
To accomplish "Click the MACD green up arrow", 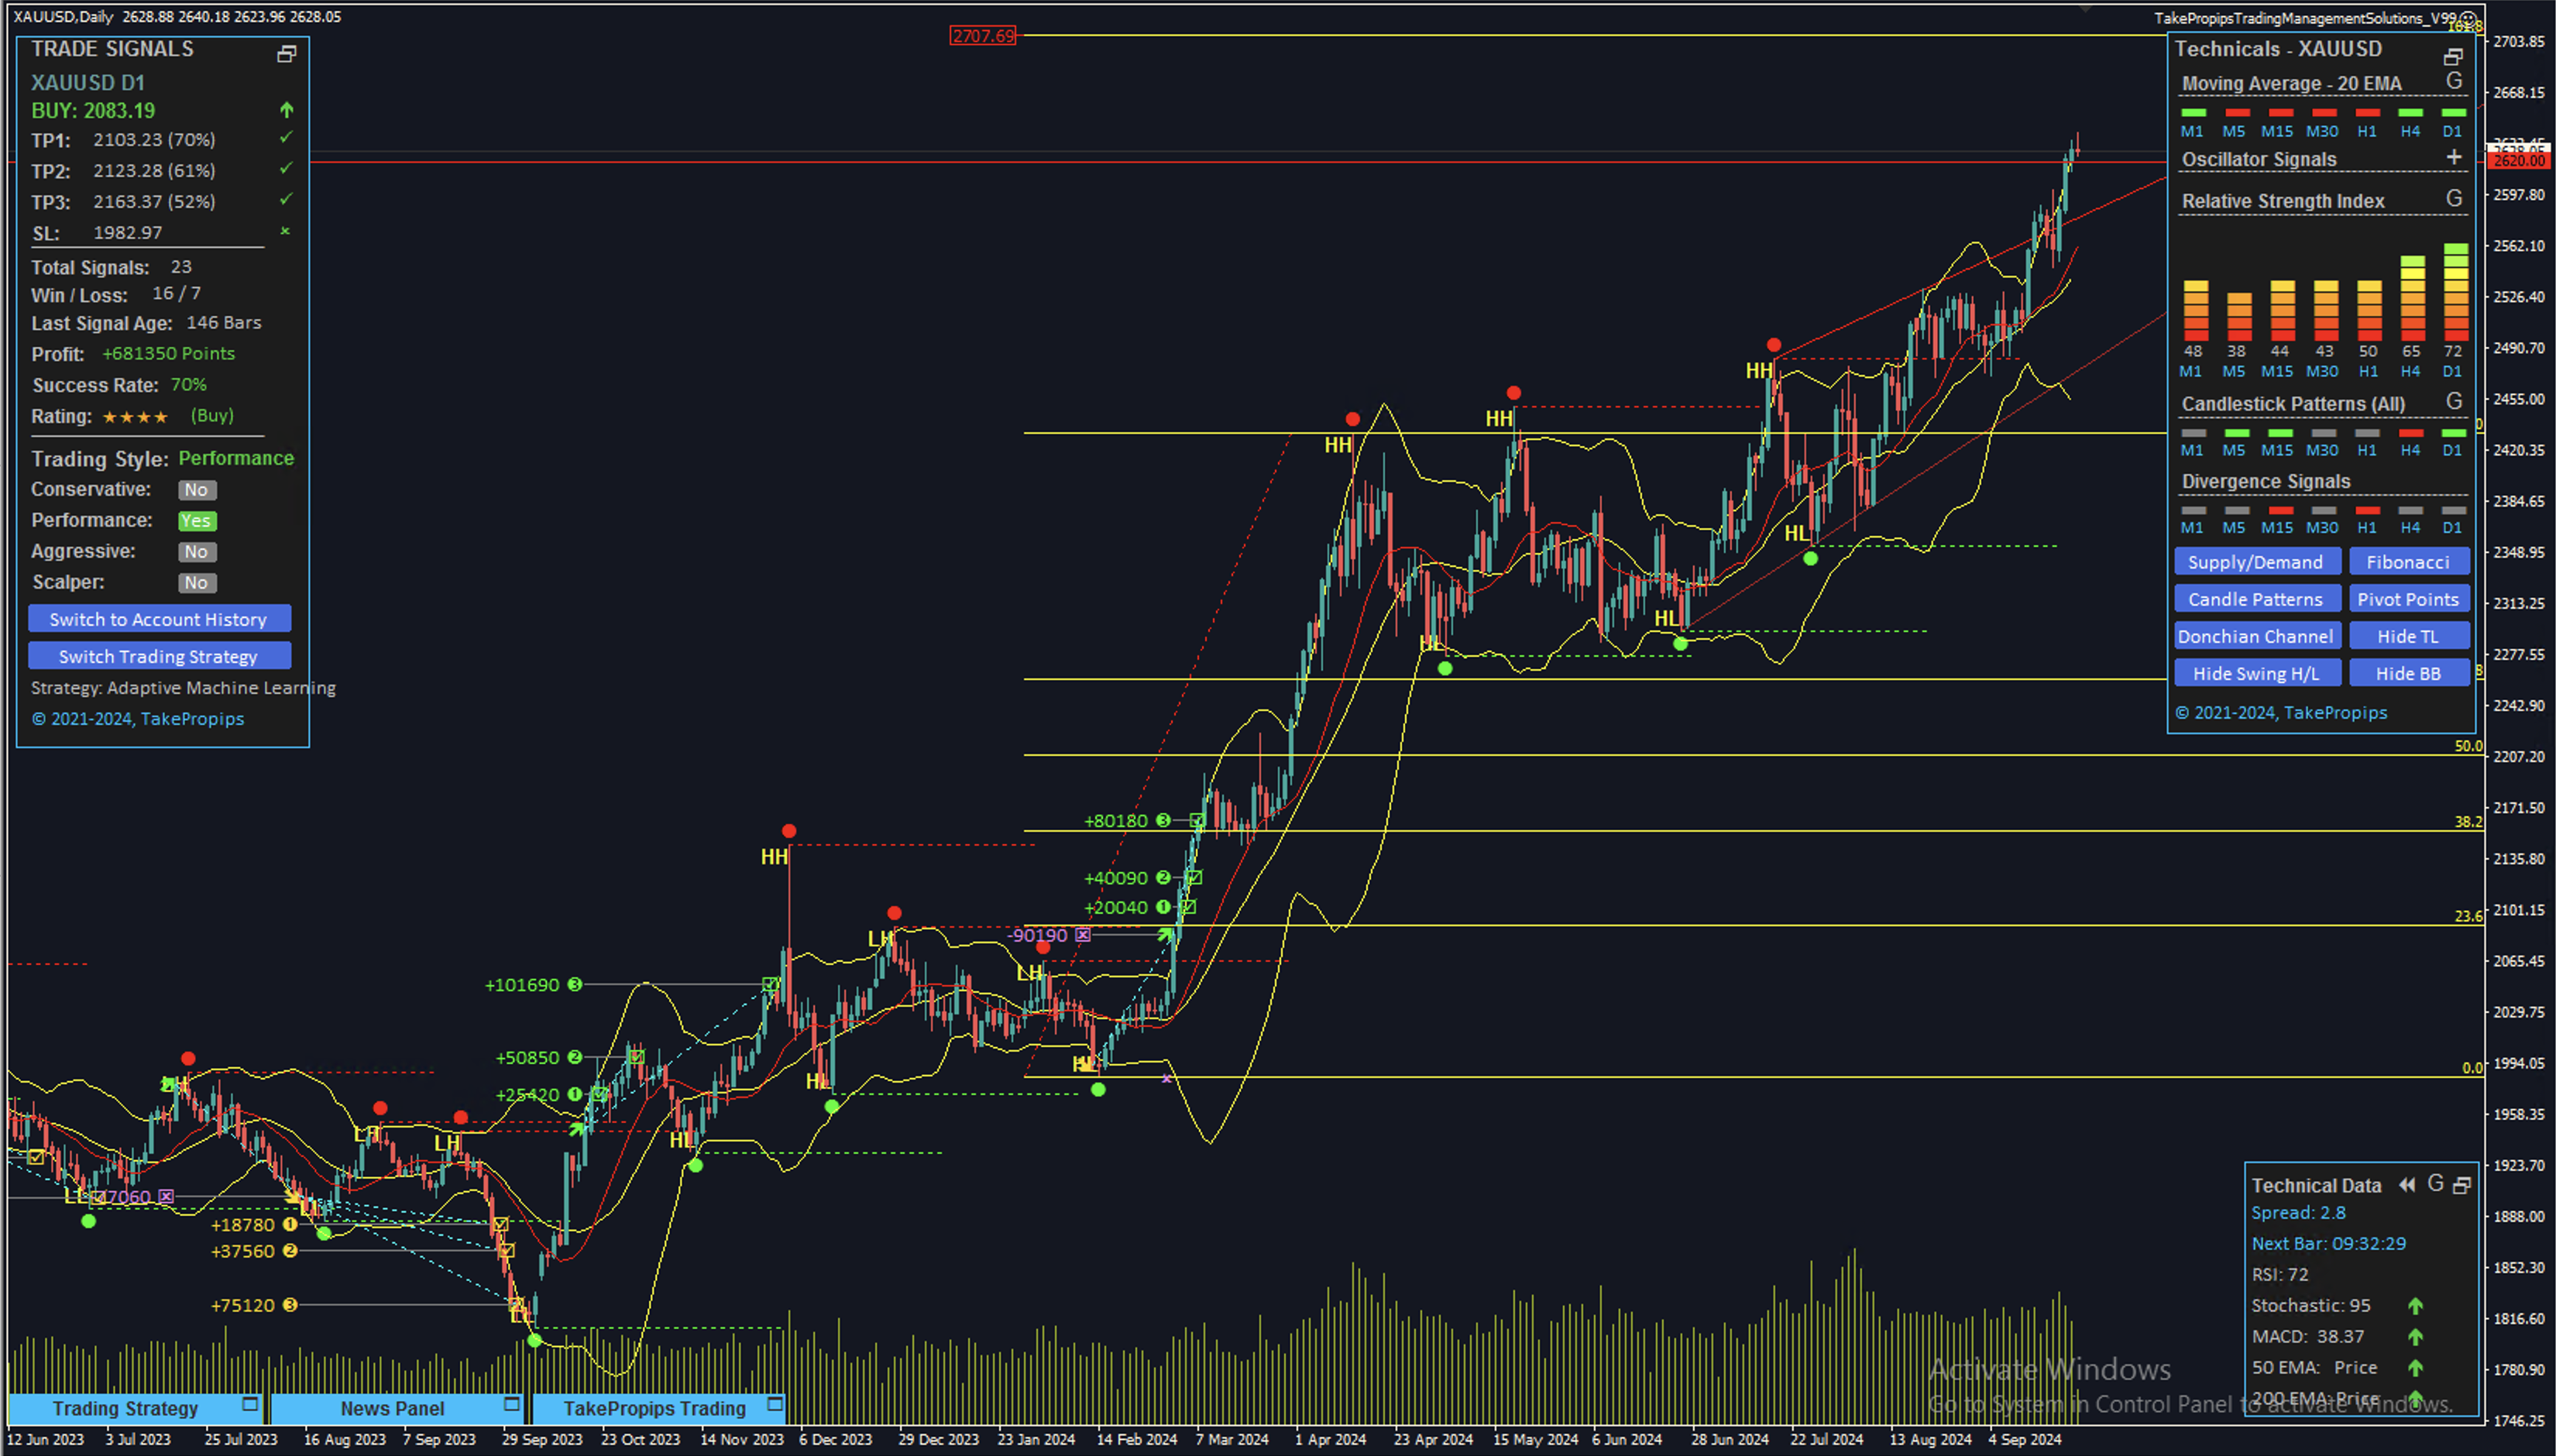I will pos(2415,1337).
